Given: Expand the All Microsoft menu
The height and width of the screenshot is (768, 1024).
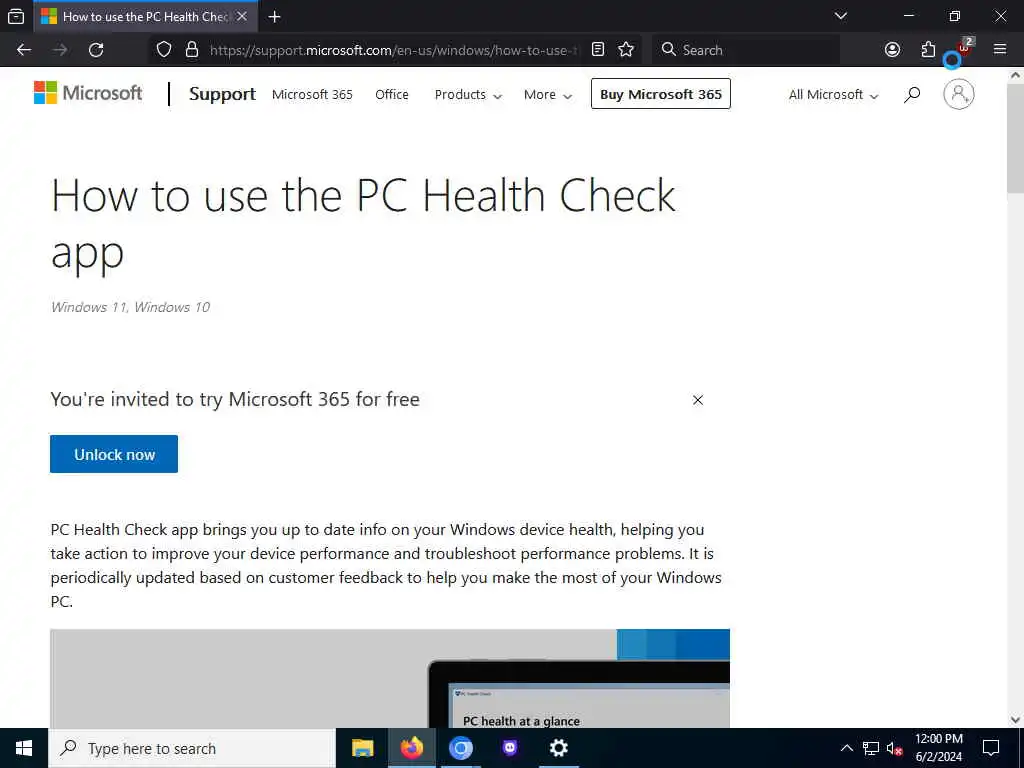Looking at the screenshot, I should click(833, 95).
